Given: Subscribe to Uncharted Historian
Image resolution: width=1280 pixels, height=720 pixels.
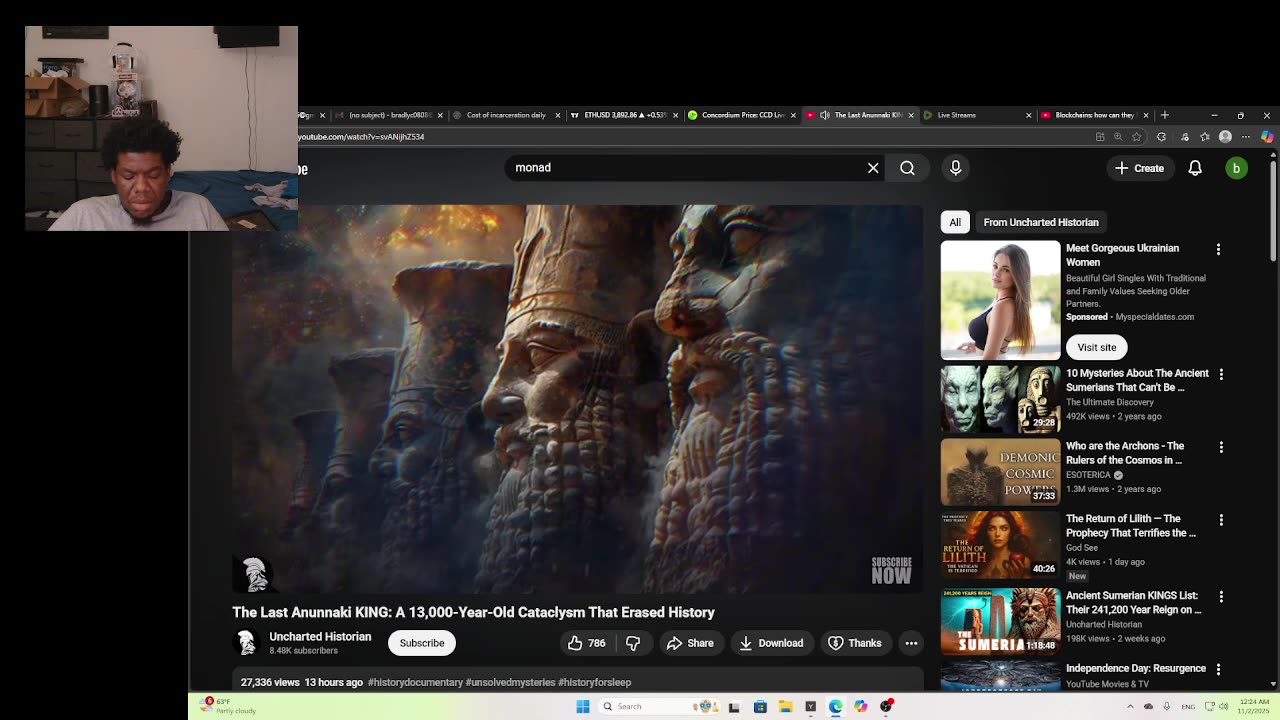Looking at the screenshot, I should pos(422,643).
